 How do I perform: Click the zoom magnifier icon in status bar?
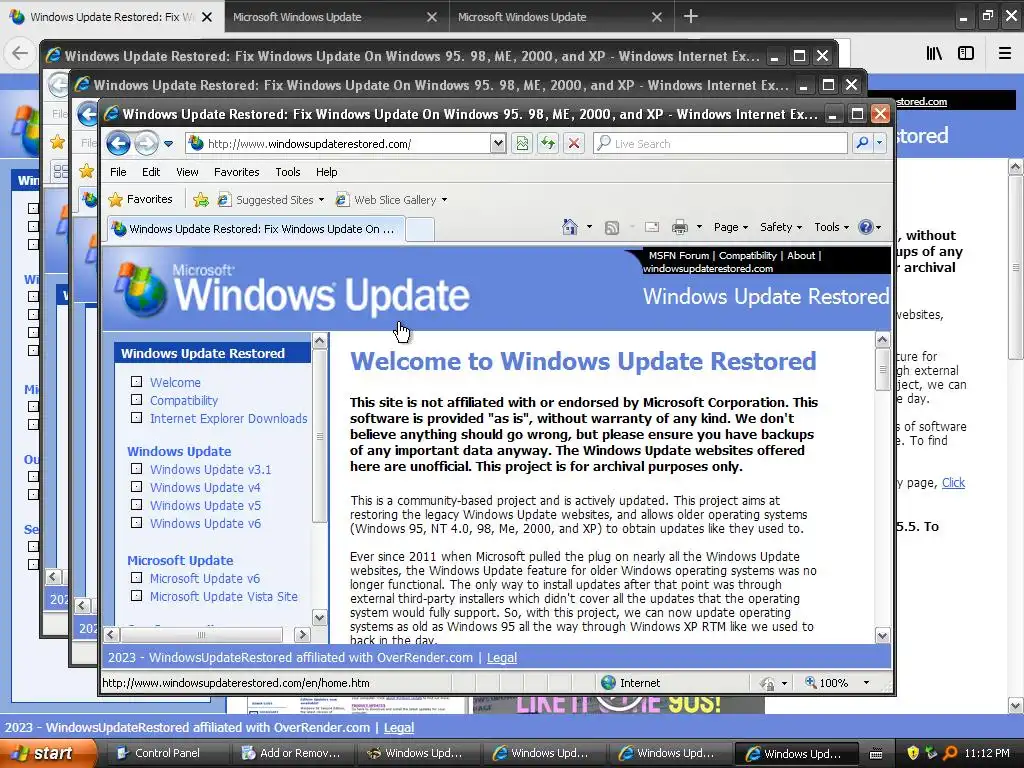click(810, 682)
